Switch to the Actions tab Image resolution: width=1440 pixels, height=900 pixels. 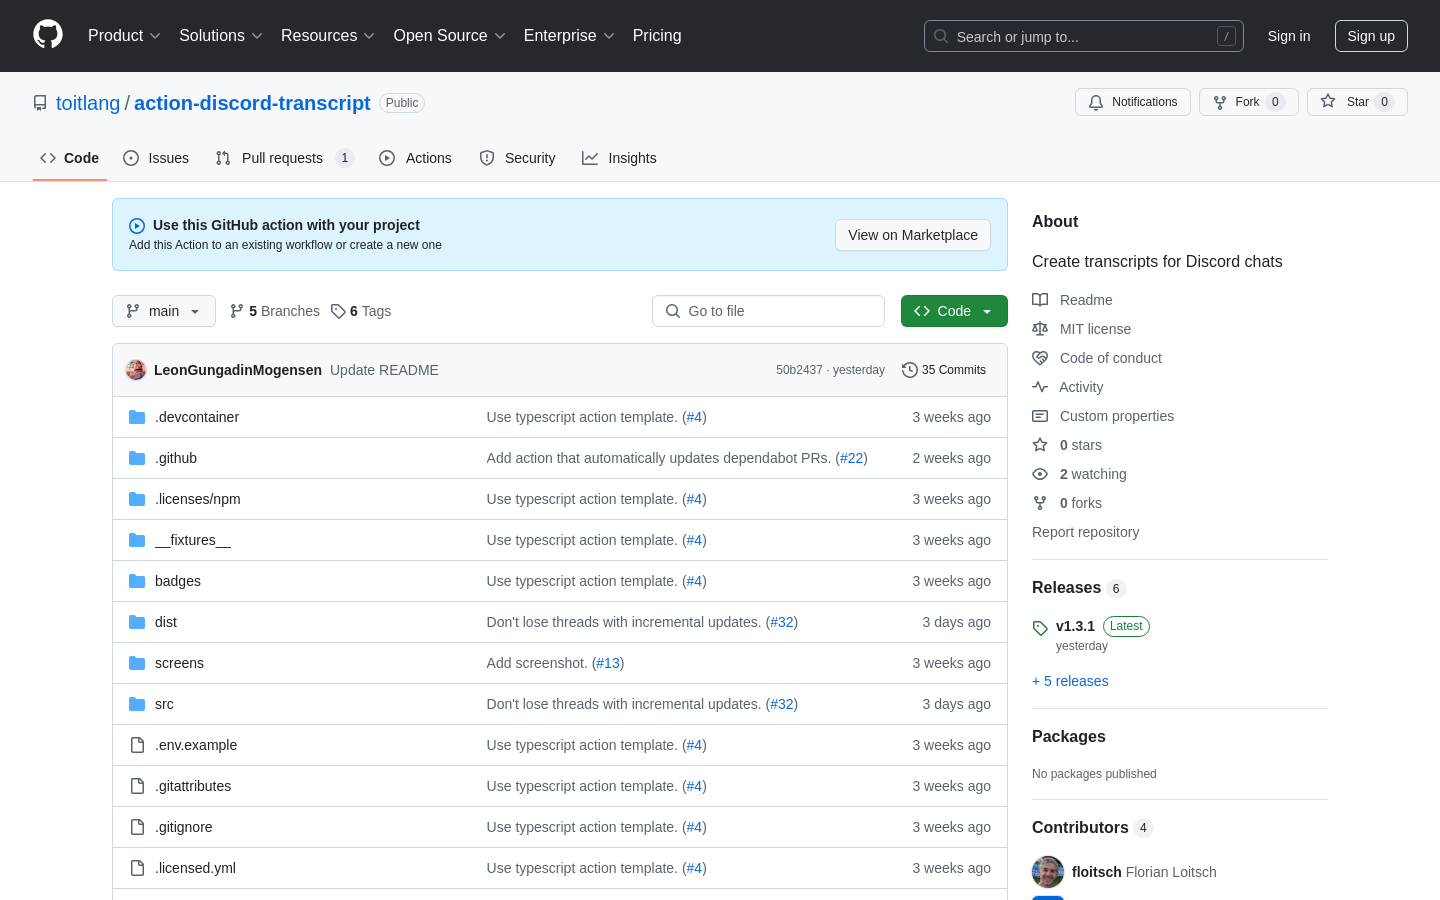415,158
